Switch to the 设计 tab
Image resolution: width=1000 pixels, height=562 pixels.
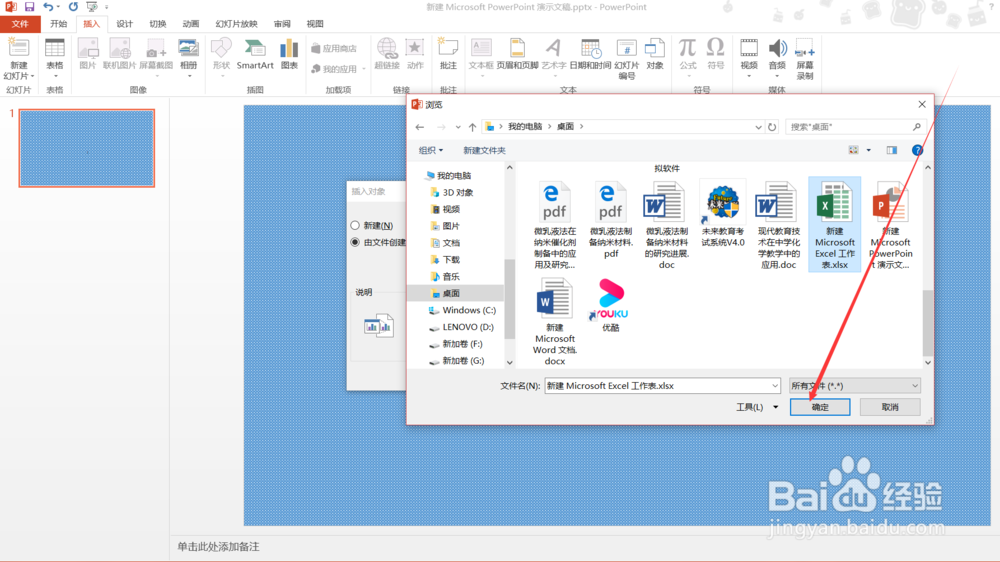coord(124,24)
